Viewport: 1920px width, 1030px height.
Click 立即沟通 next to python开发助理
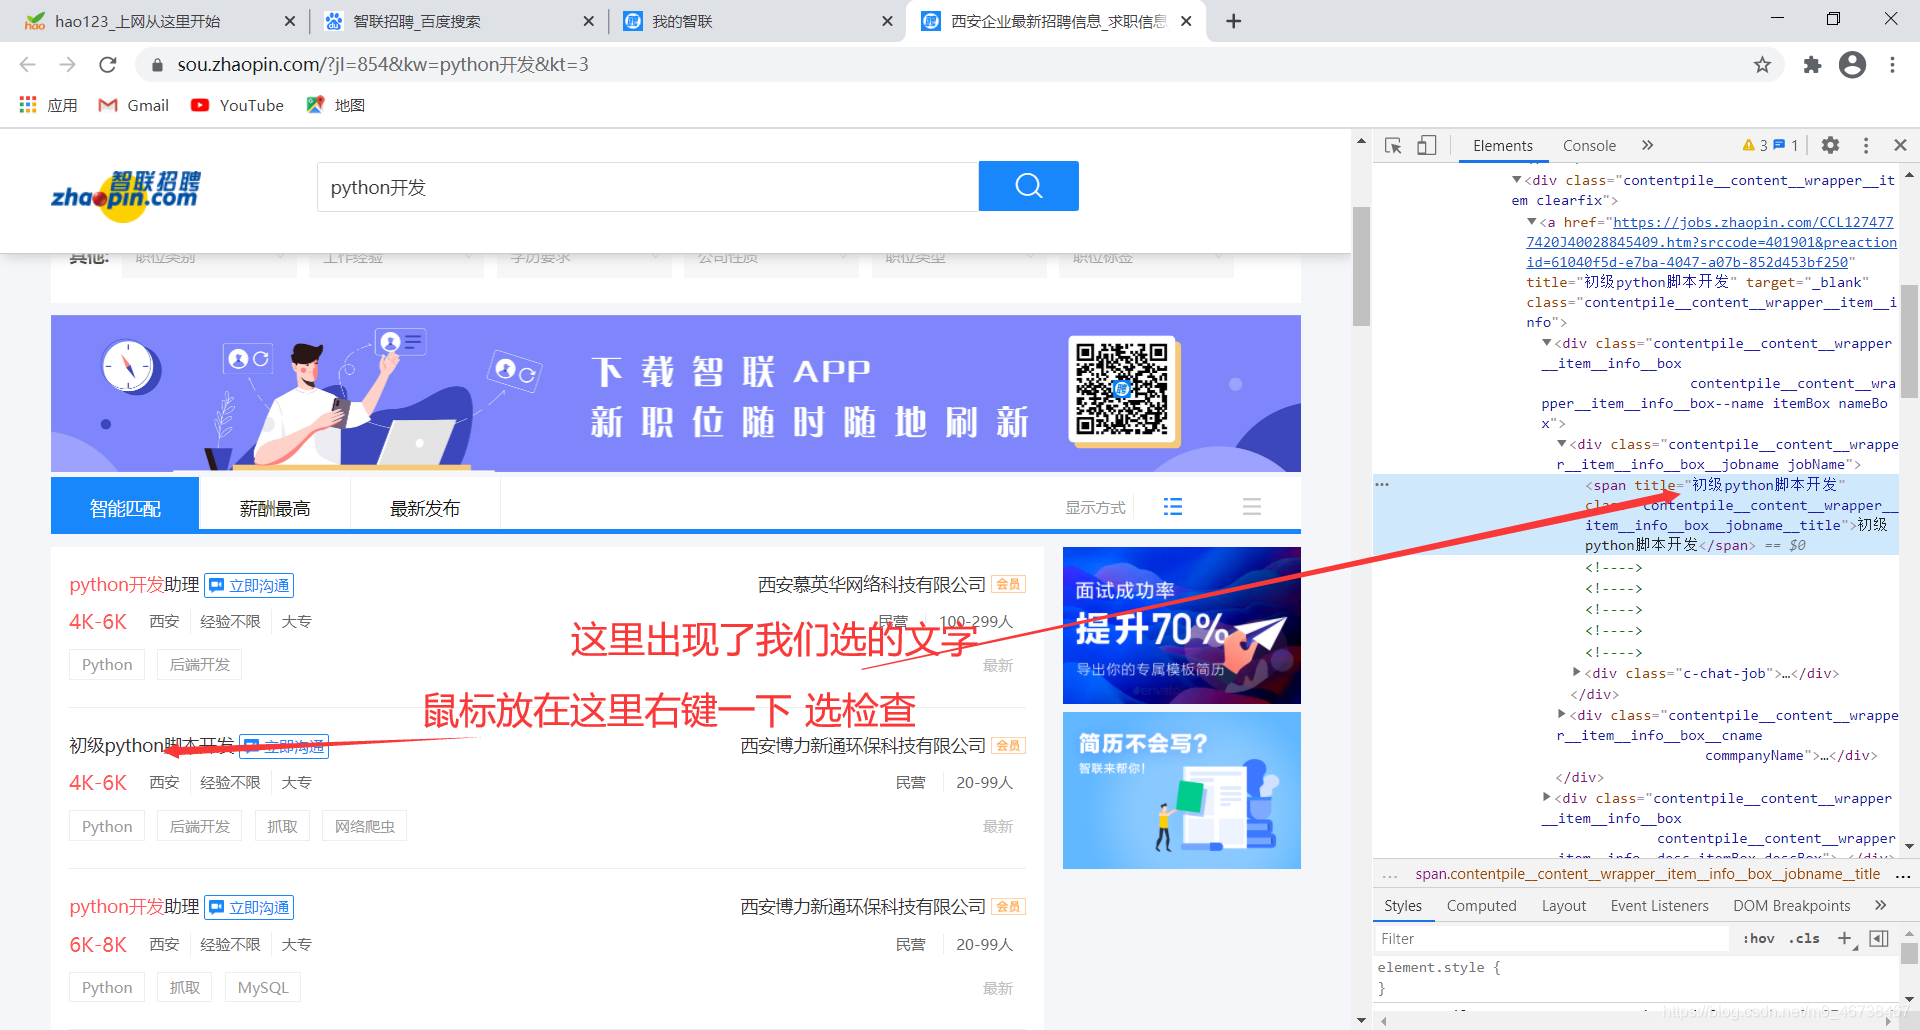(x=248, y=585)
